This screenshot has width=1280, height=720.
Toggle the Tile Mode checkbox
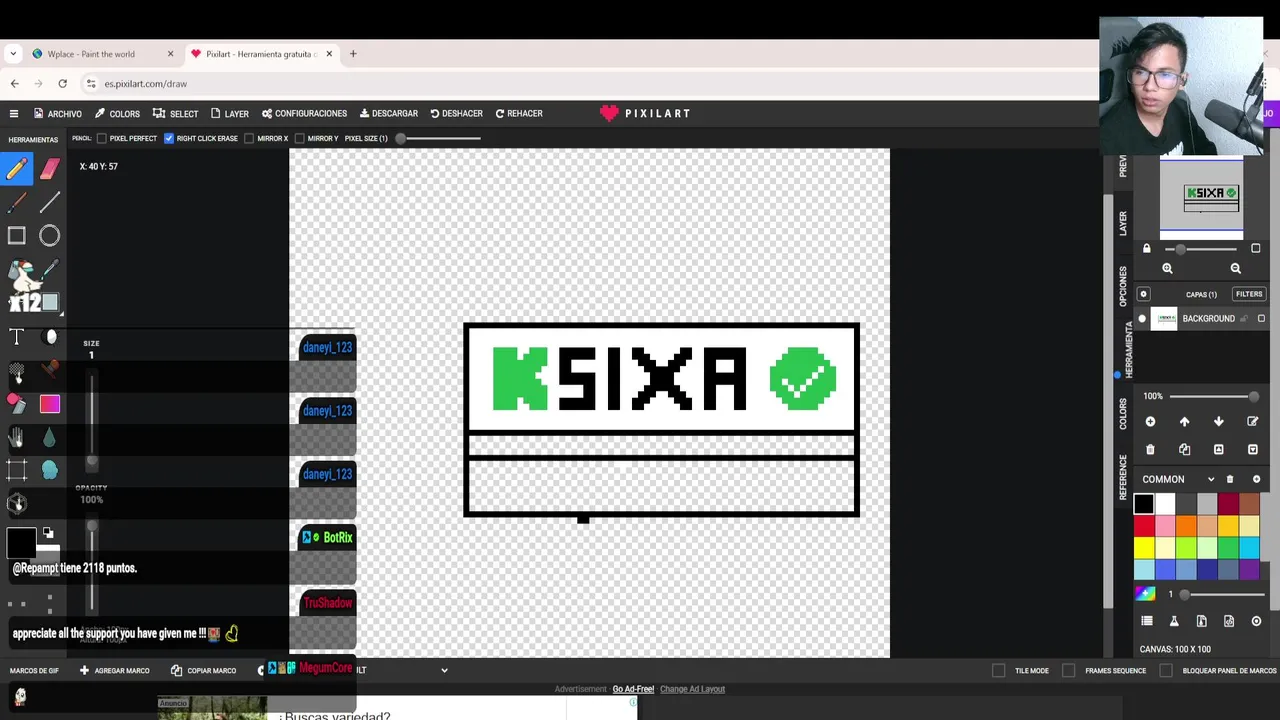coord(998,671)
